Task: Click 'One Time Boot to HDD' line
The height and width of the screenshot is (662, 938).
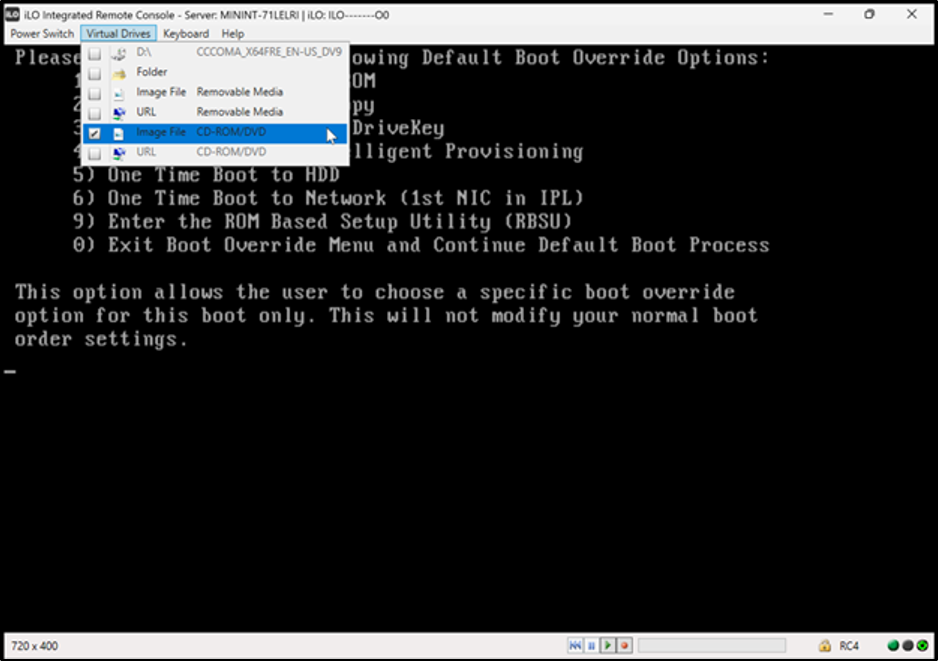Action: [206, 175]
